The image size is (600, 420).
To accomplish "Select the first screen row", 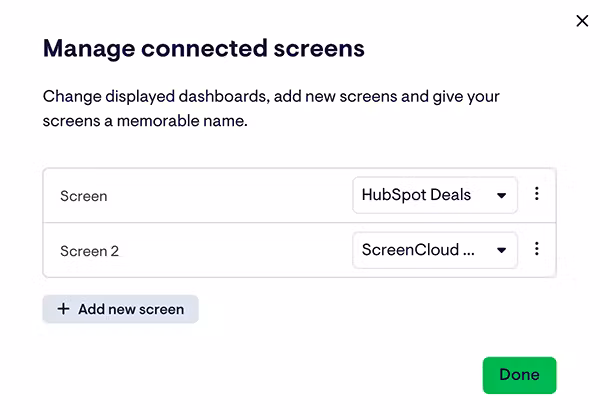I will click(x=200, y=196).
